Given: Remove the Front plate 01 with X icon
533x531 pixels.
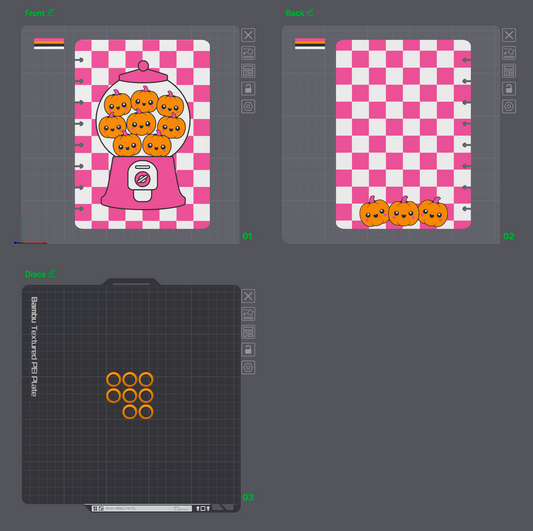Looking at the screenshot, I should click(248, 35).
